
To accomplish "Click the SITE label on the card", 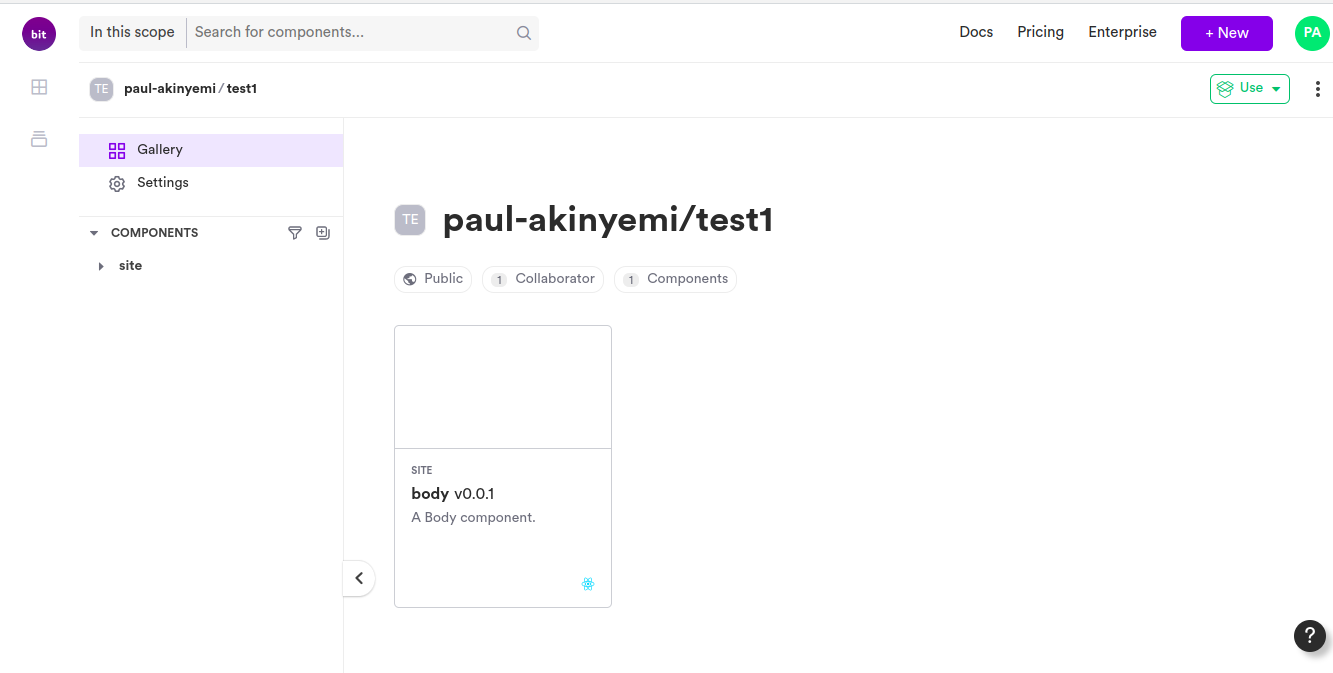I will 422,470.
